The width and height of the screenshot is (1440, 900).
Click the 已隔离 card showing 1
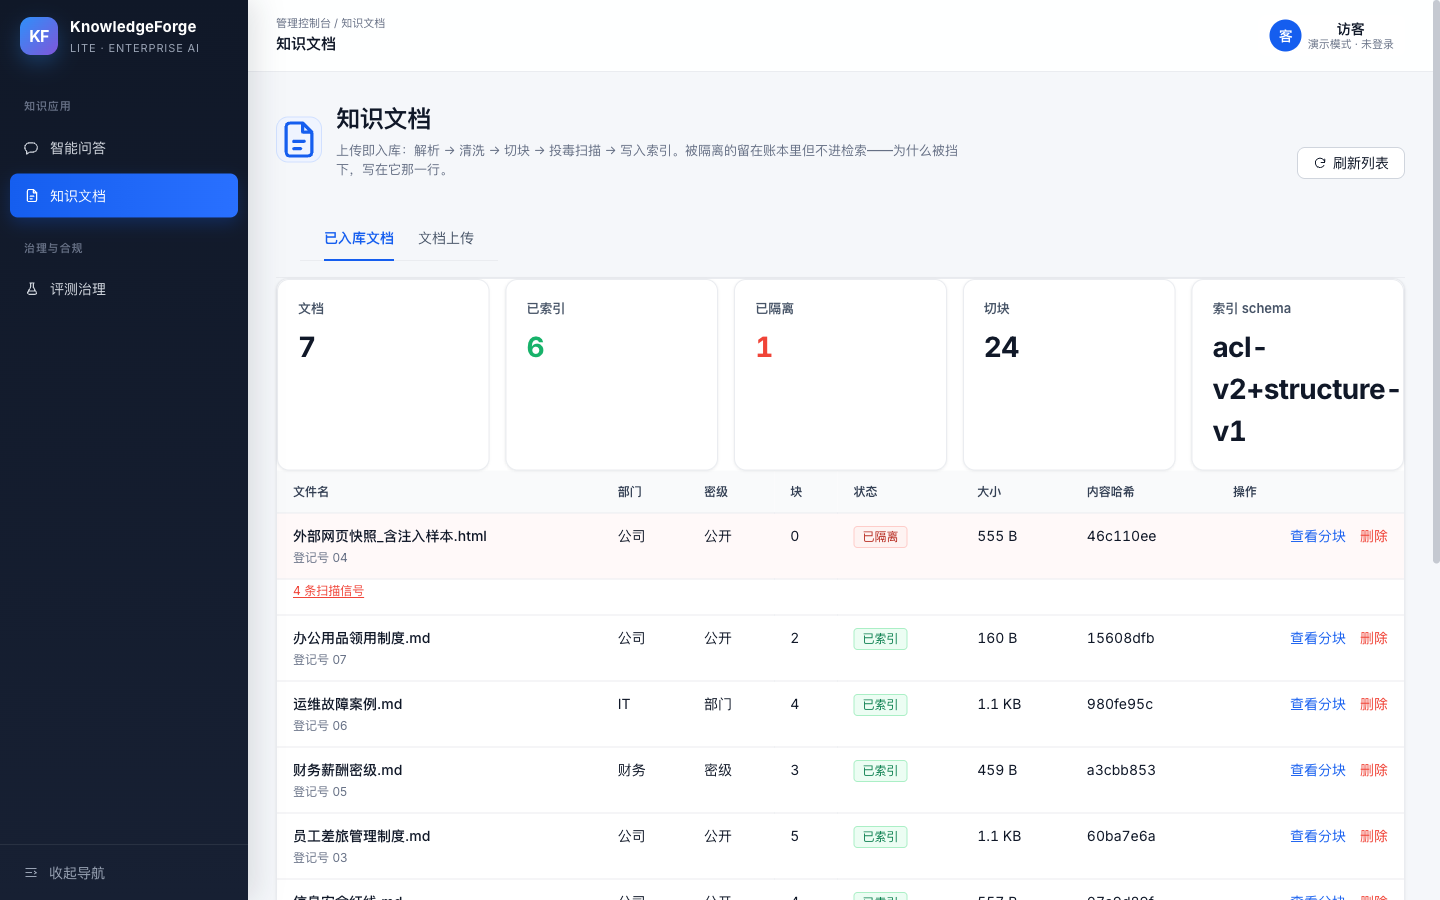pos(840,374)
